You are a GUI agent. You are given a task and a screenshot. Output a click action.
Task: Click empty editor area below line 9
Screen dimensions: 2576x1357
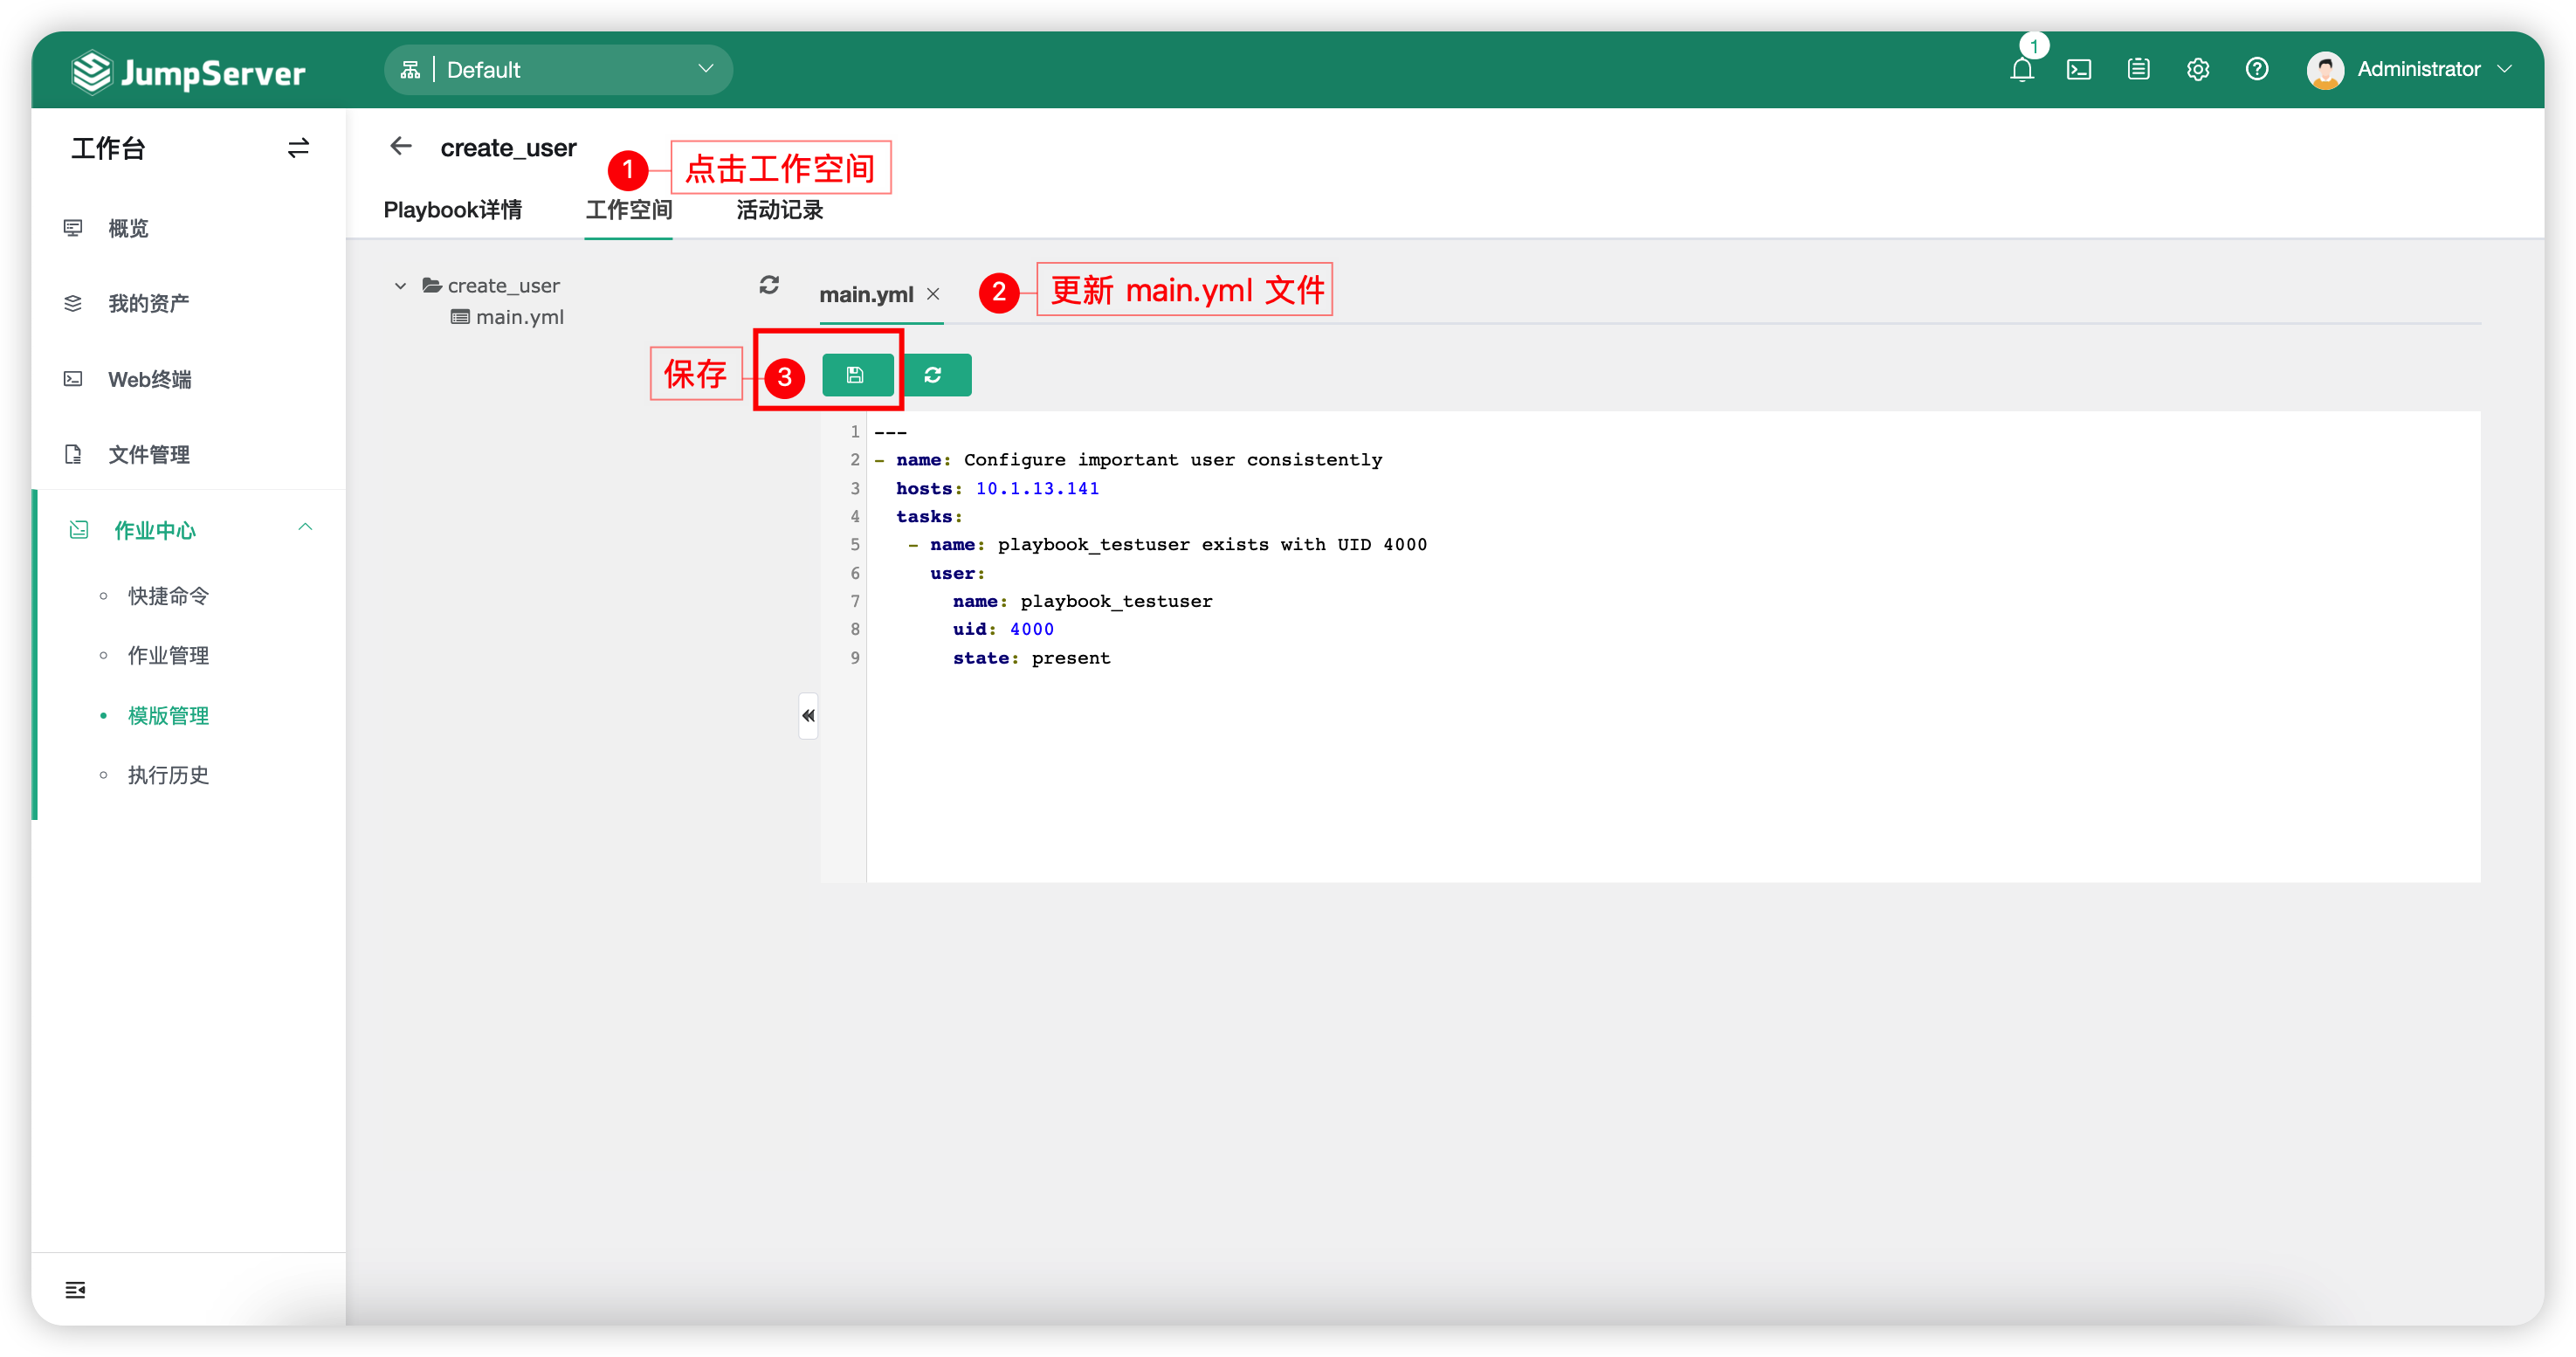coord(1672,777)
